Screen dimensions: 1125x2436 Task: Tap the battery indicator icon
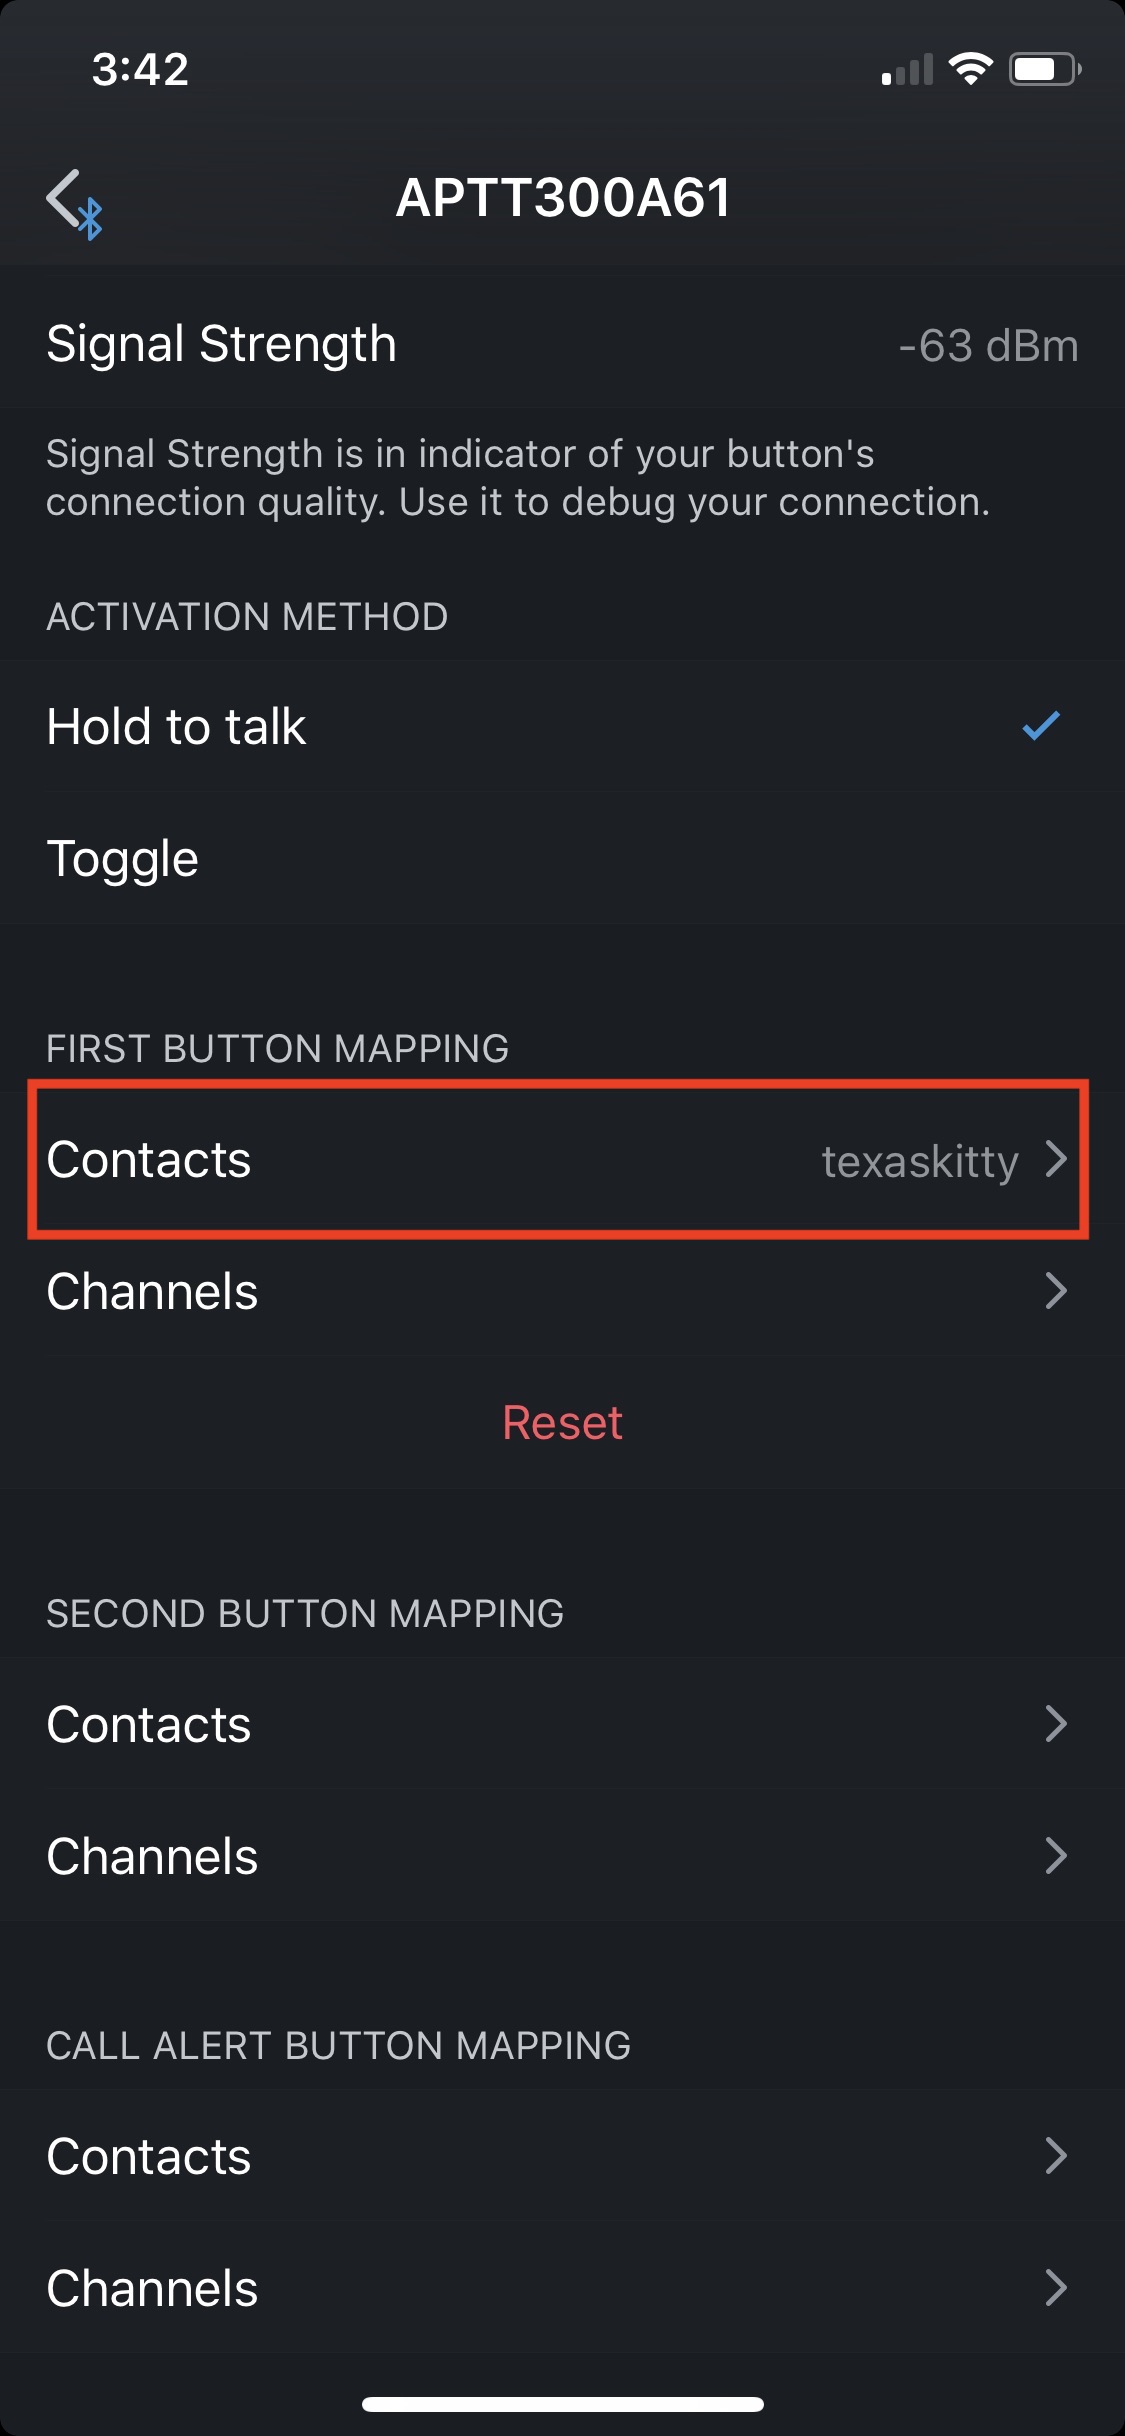(x=1040, y=67)
